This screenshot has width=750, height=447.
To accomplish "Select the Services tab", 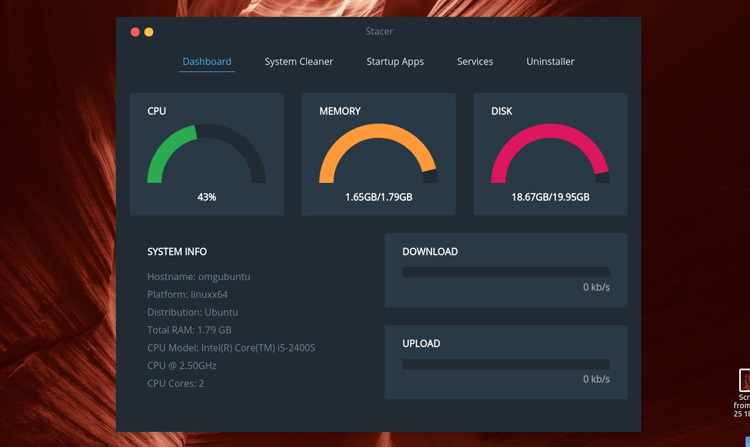I will tap(475, 62).
